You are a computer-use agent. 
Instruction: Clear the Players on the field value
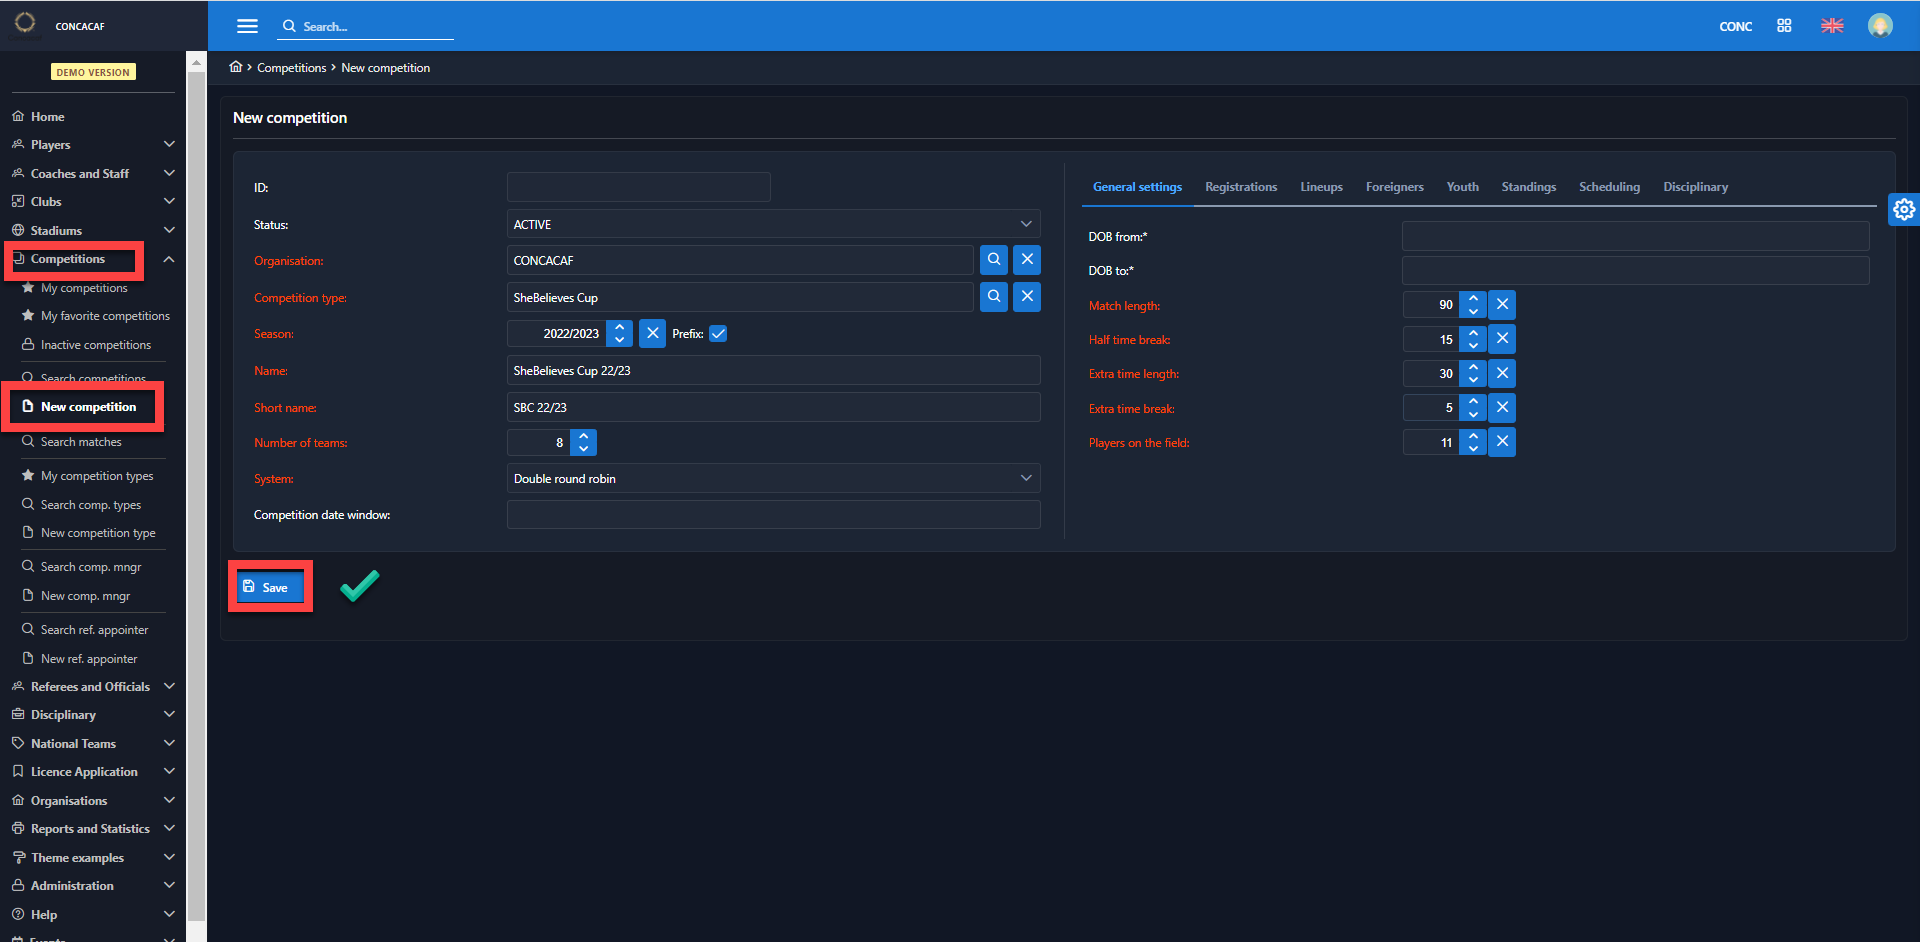1502,442
